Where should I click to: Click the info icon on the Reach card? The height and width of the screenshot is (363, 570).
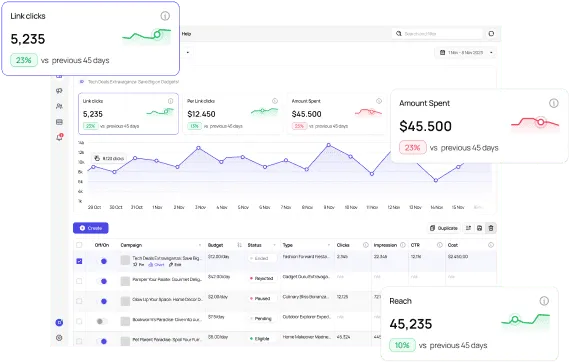point(544,301)
